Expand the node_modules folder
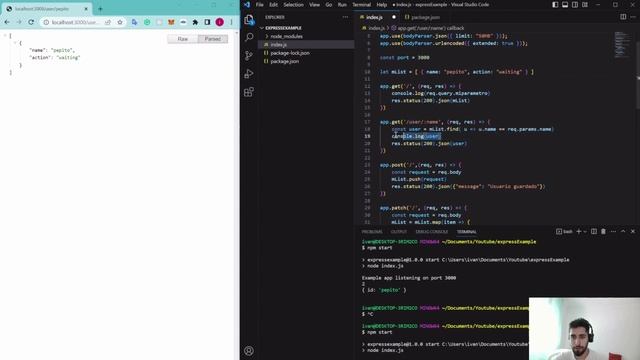The image size is (640, 360). (286, 36)
